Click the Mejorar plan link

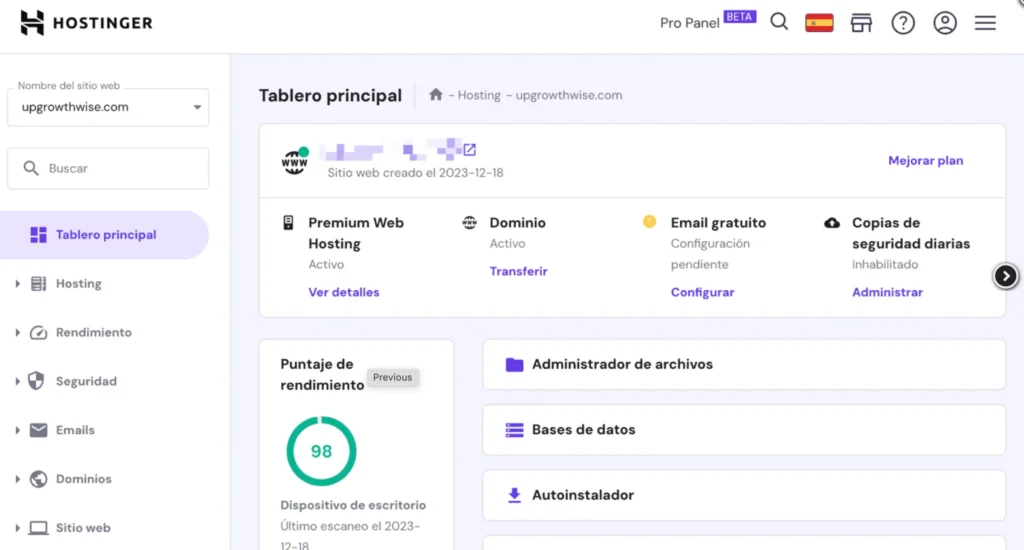(925, 161)
